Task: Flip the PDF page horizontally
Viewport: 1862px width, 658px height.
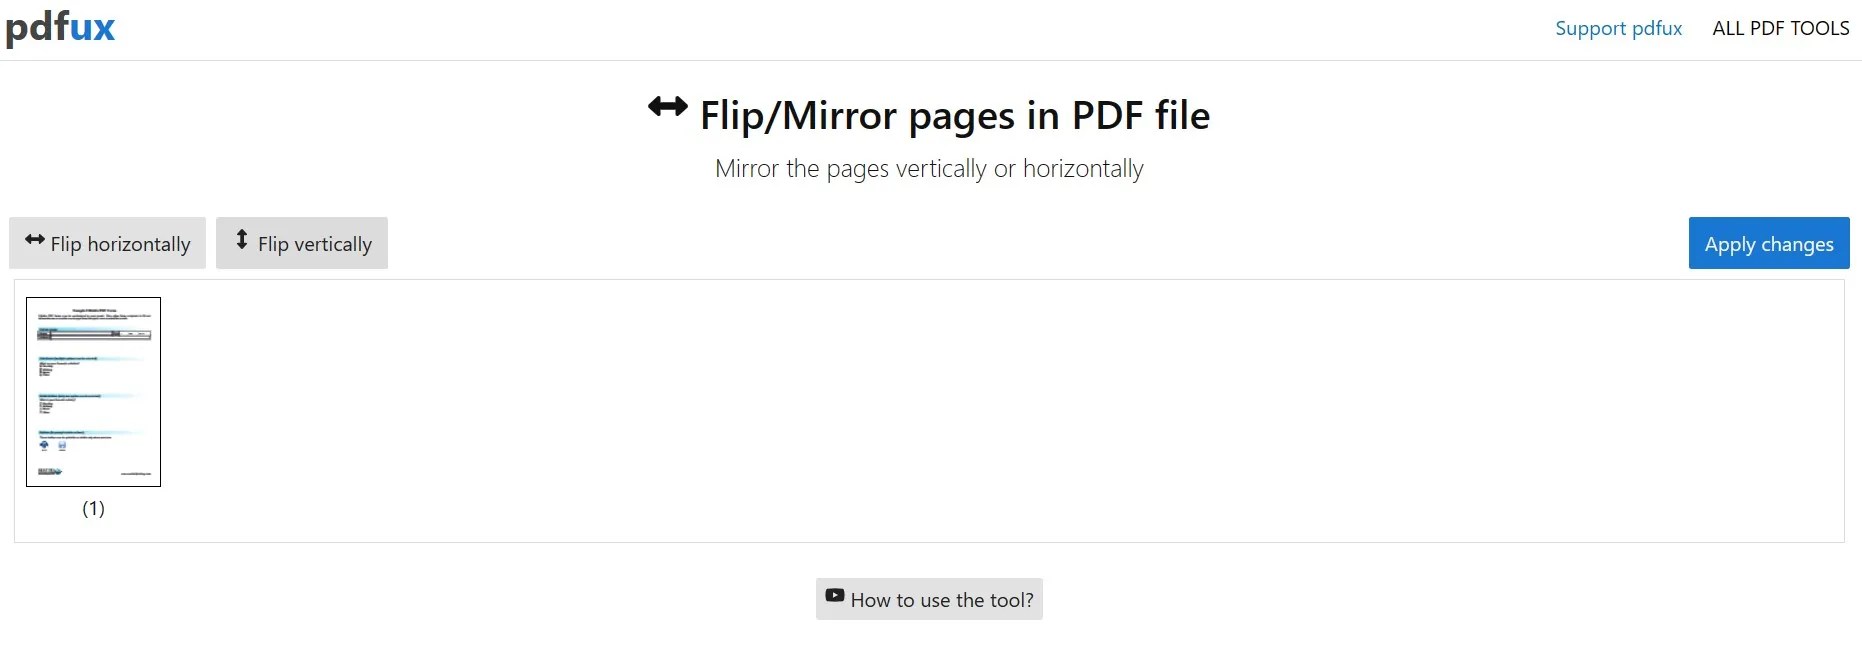Action: click(107, 243)
